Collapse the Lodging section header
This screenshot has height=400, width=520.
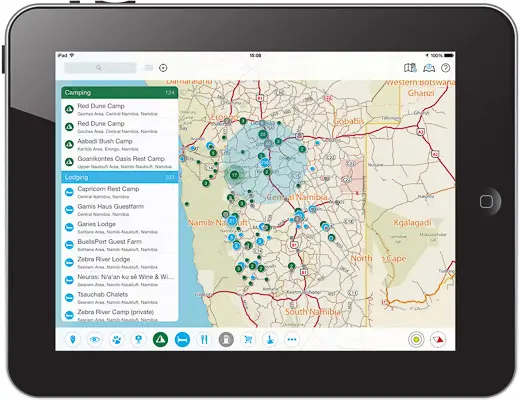coord(120,177)
